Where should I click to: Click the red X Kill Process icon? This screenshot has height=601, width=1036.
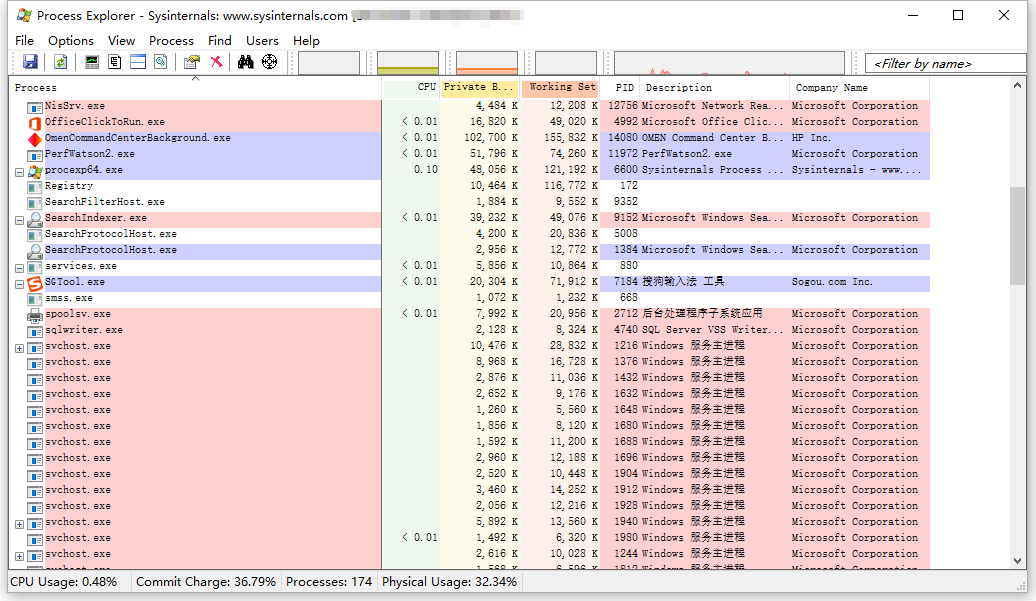point(216,63)
